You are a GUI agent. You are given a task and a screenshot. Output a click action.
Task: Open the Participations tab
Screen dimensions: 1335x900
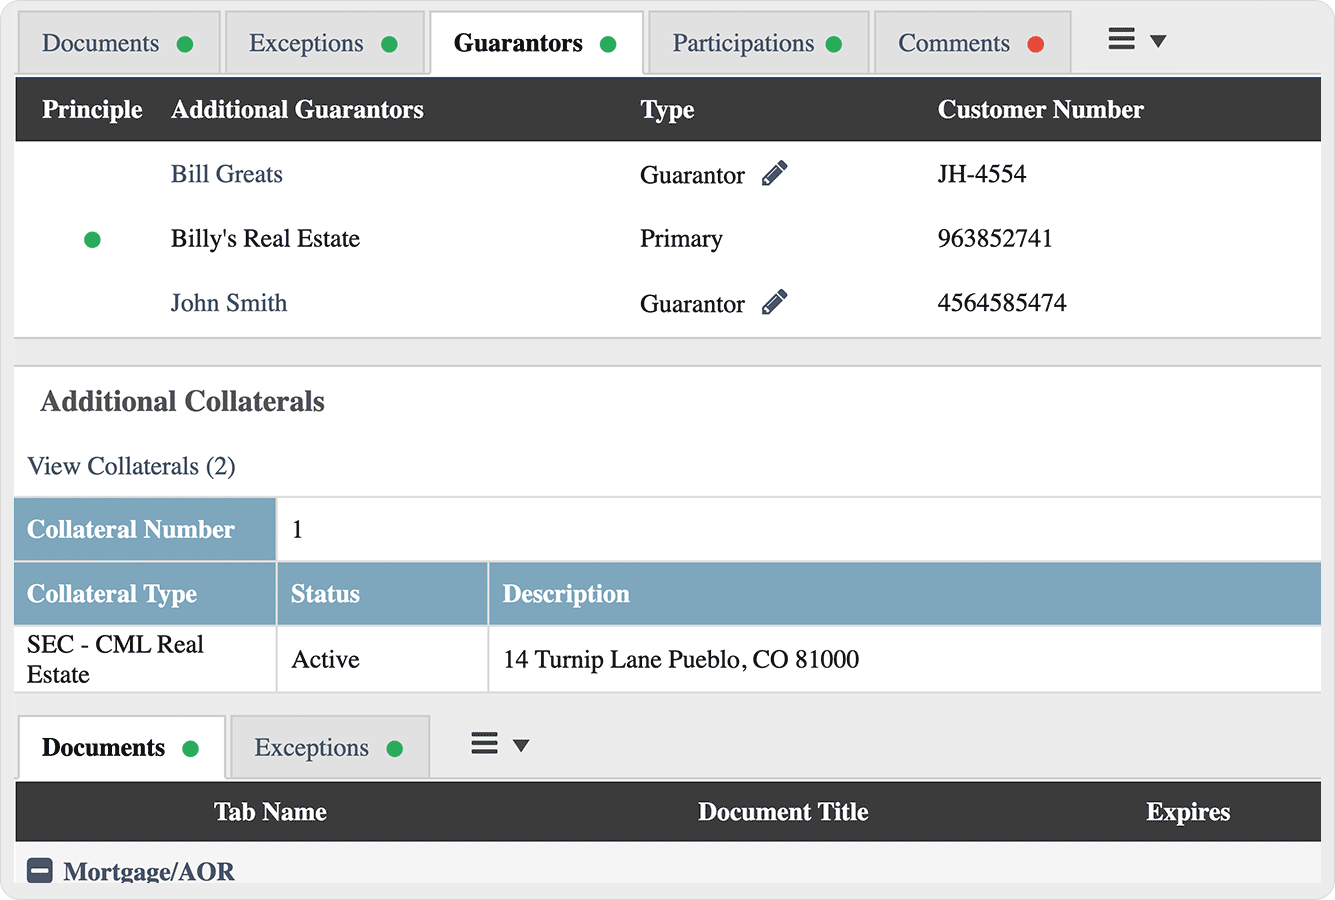(x=743, y=44)
